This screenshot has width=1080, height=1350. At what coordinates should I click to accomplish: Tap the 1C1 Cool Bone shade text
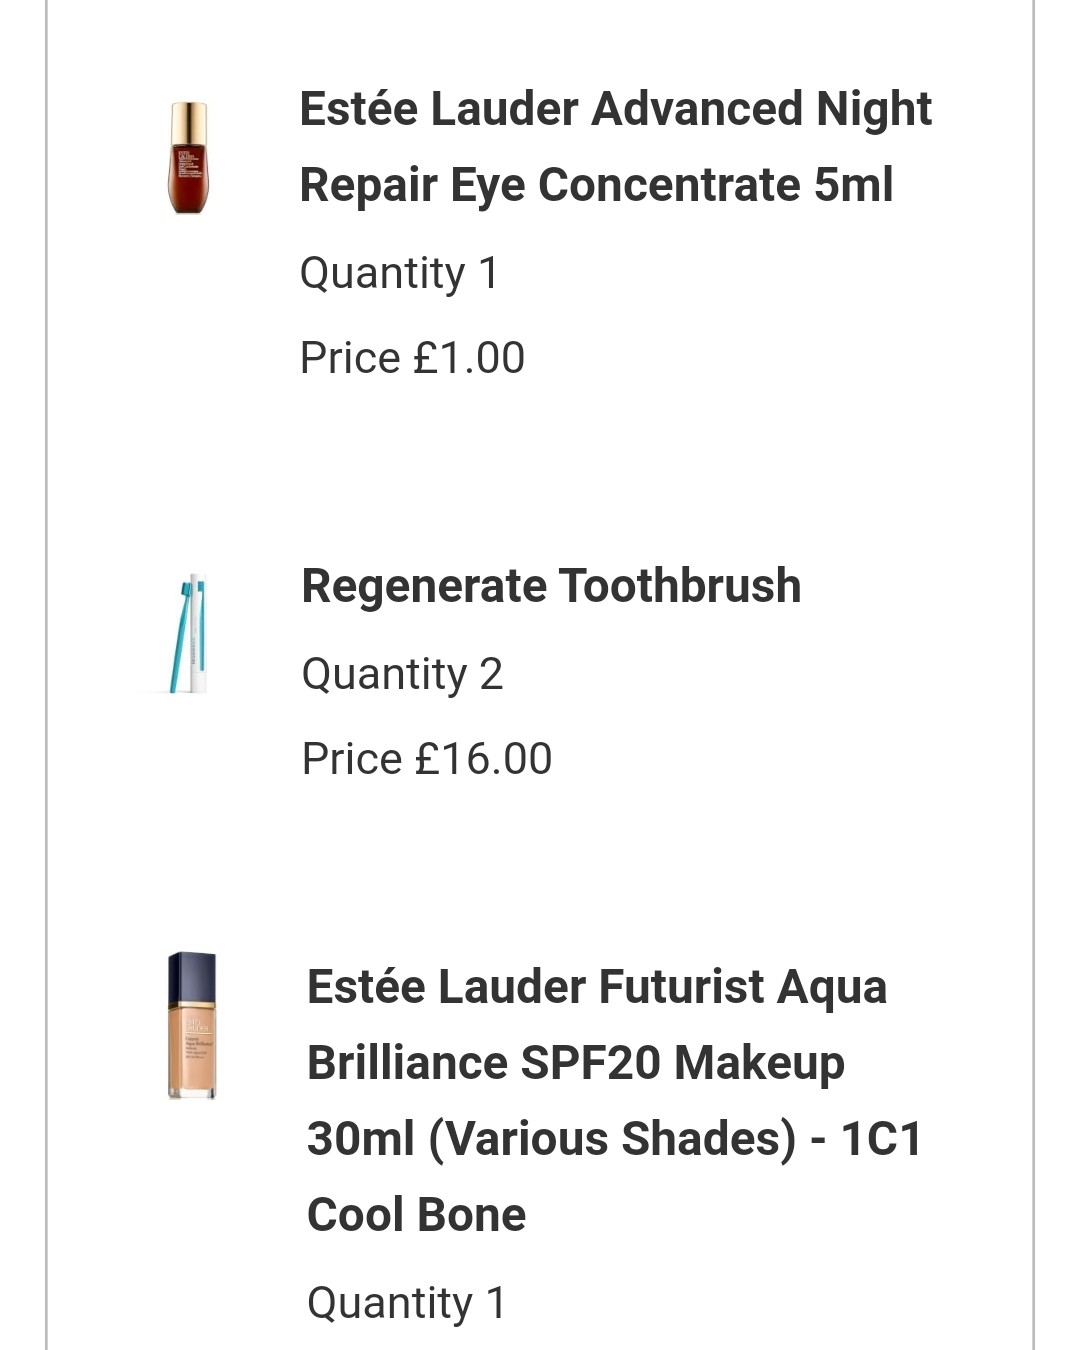614,1176
